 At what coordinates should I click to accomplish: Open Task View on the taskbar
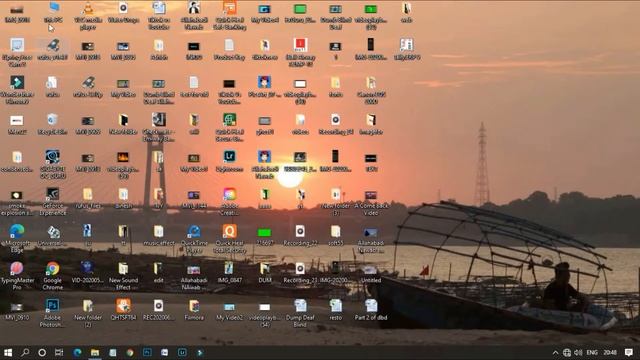pos(59,353)
